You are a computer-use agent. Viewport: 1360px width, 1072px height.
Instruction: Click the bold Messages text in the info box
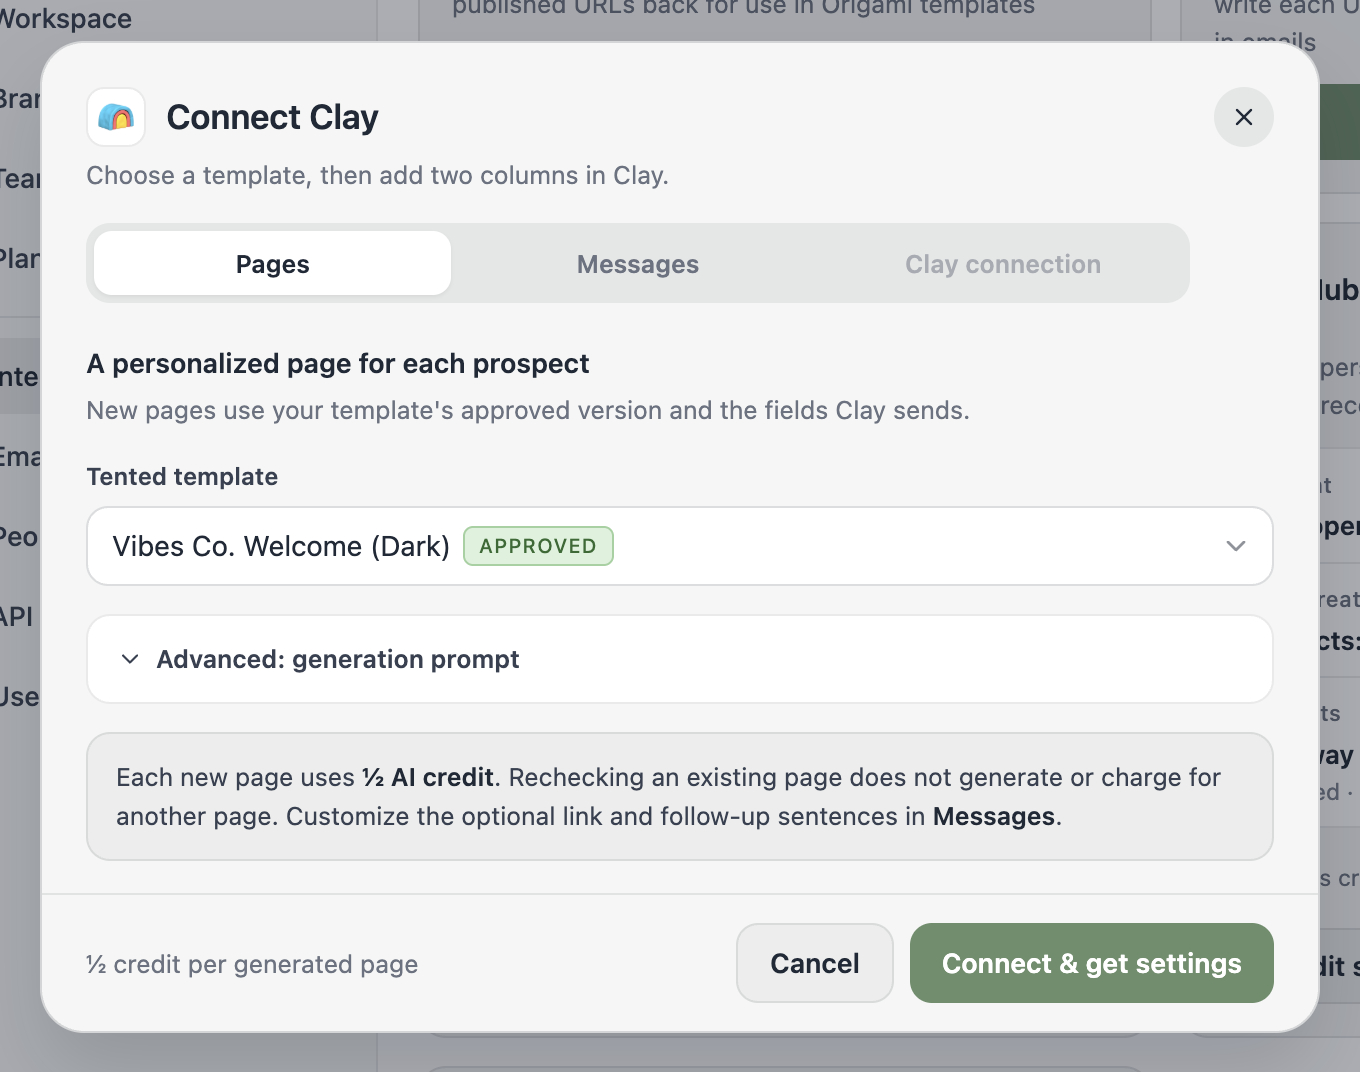[x=993, y=817]
